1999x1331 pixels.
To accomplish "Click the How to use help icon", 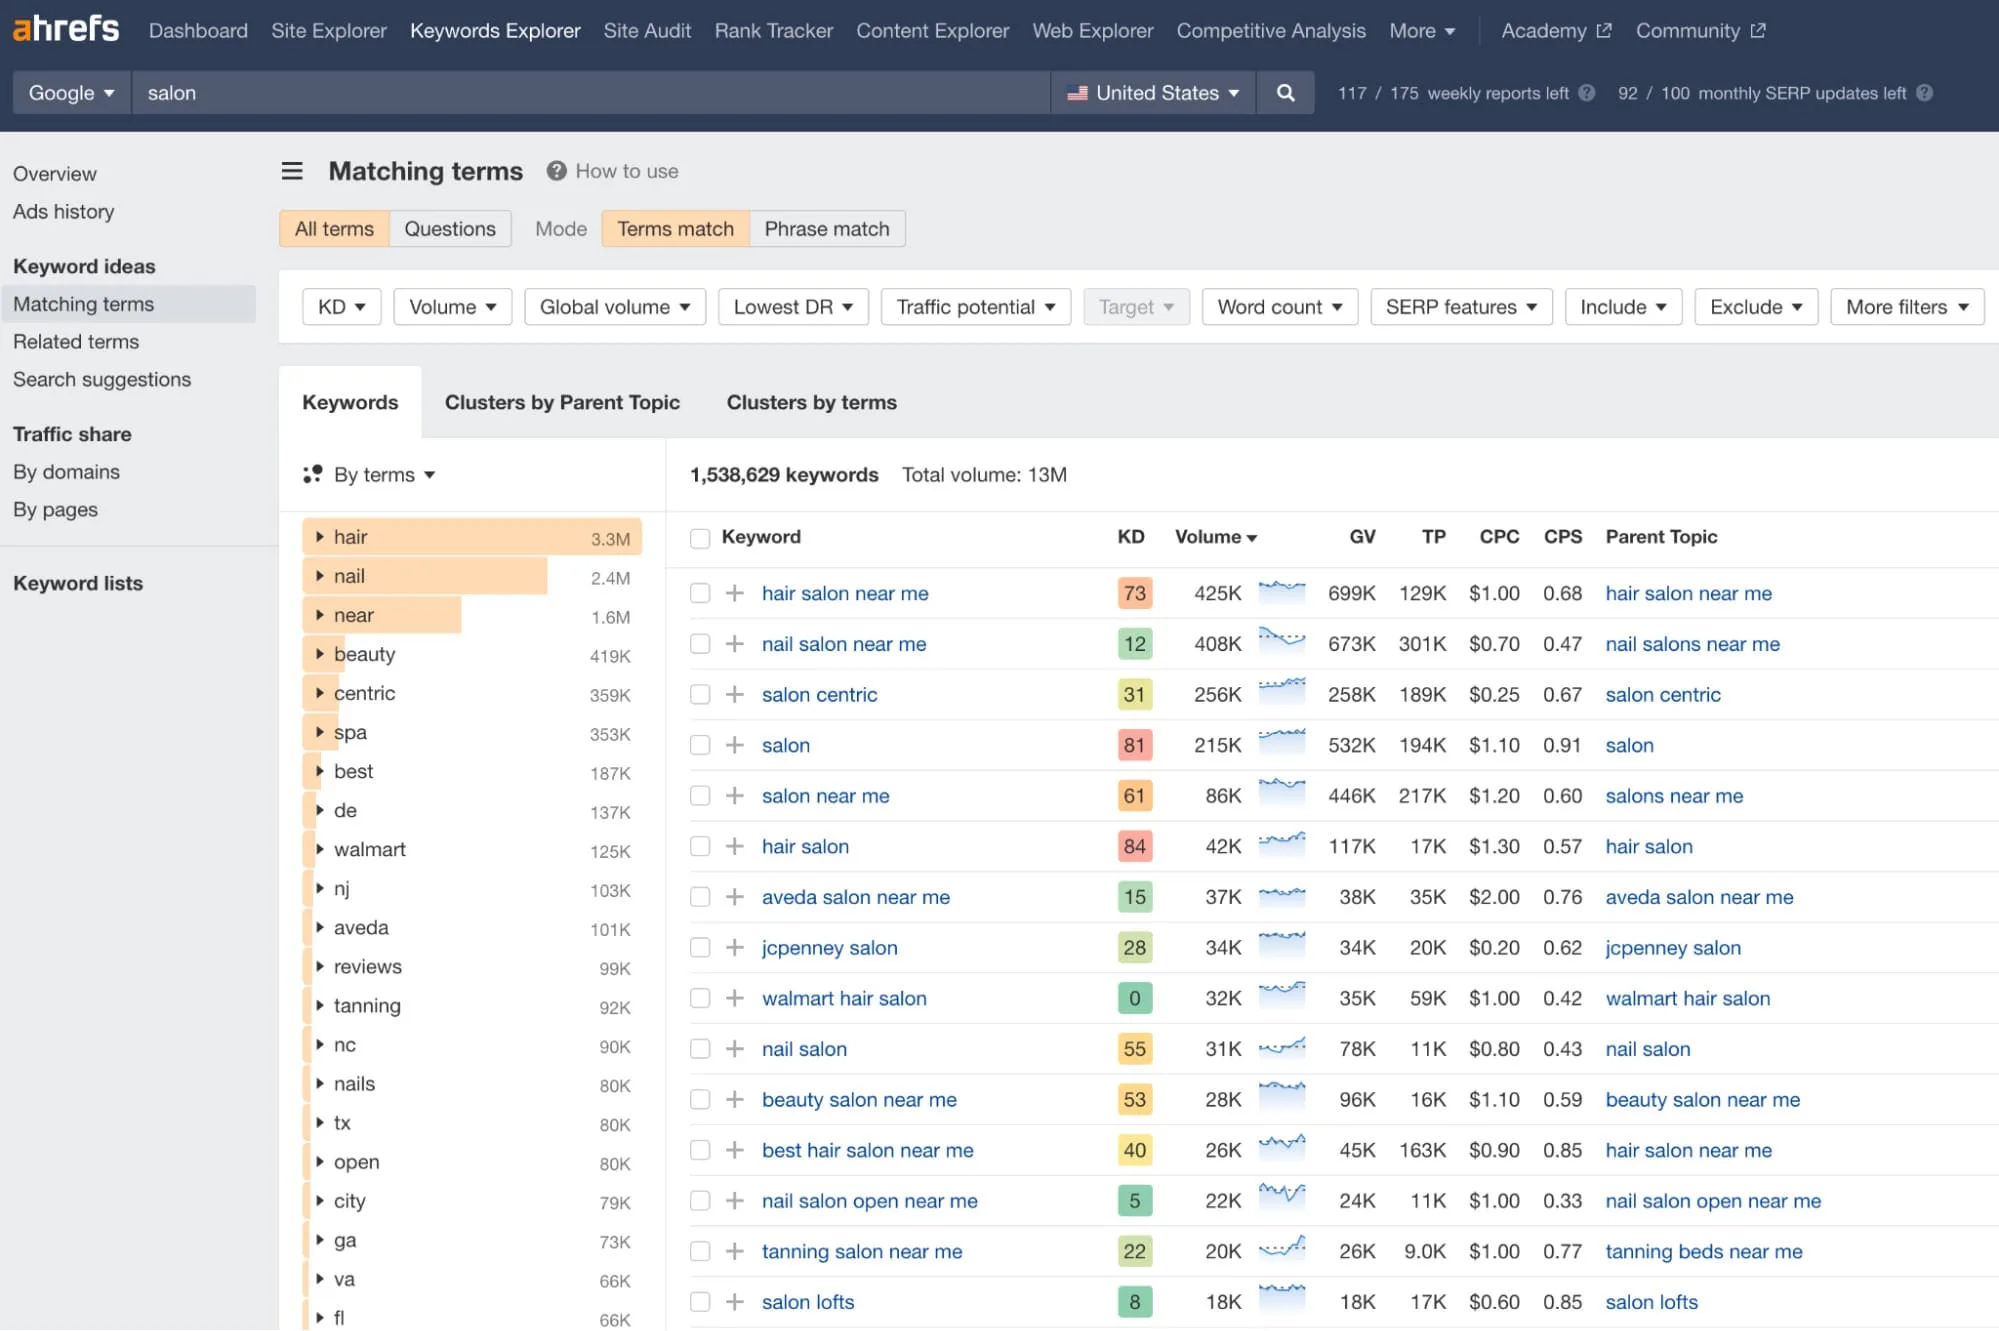I will (x=556, y=171).
